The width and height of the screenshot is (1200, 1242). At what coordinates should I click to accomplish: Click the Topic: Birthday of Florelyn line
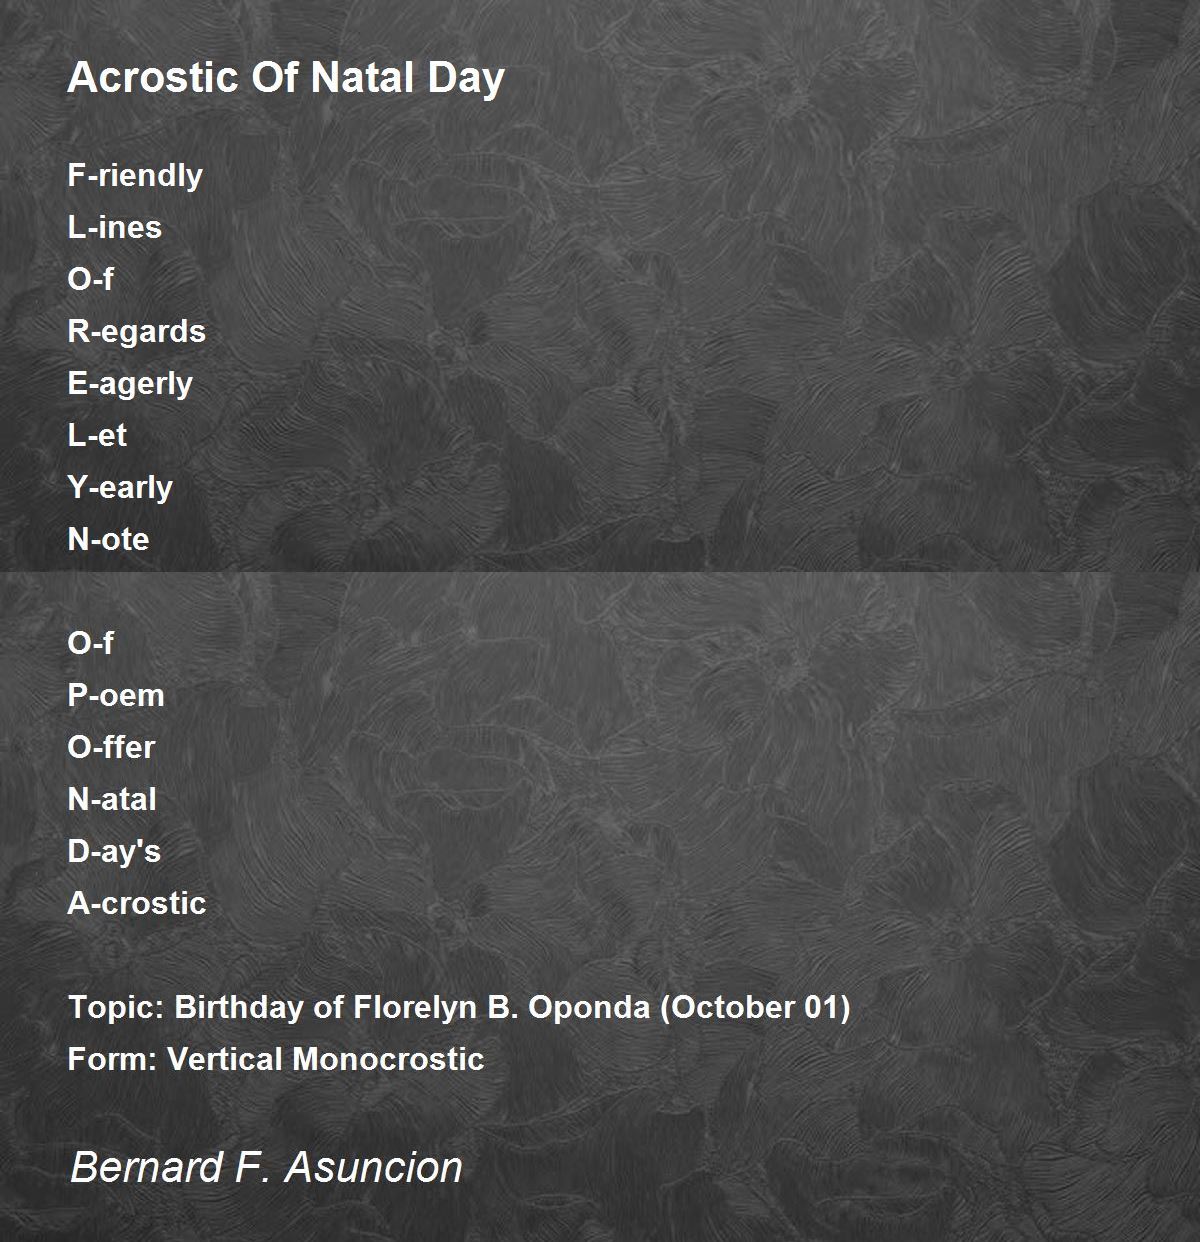459,1007
